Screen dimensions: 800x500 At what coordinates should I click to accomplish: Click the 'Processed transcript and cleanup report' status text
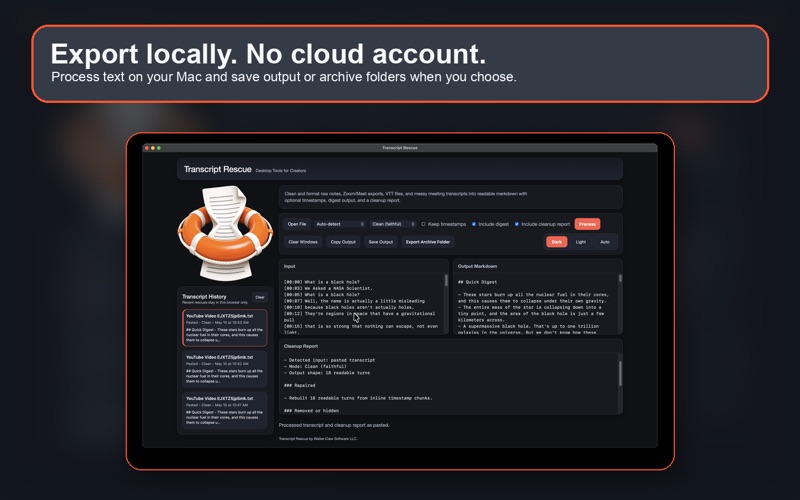coord(334,425)
